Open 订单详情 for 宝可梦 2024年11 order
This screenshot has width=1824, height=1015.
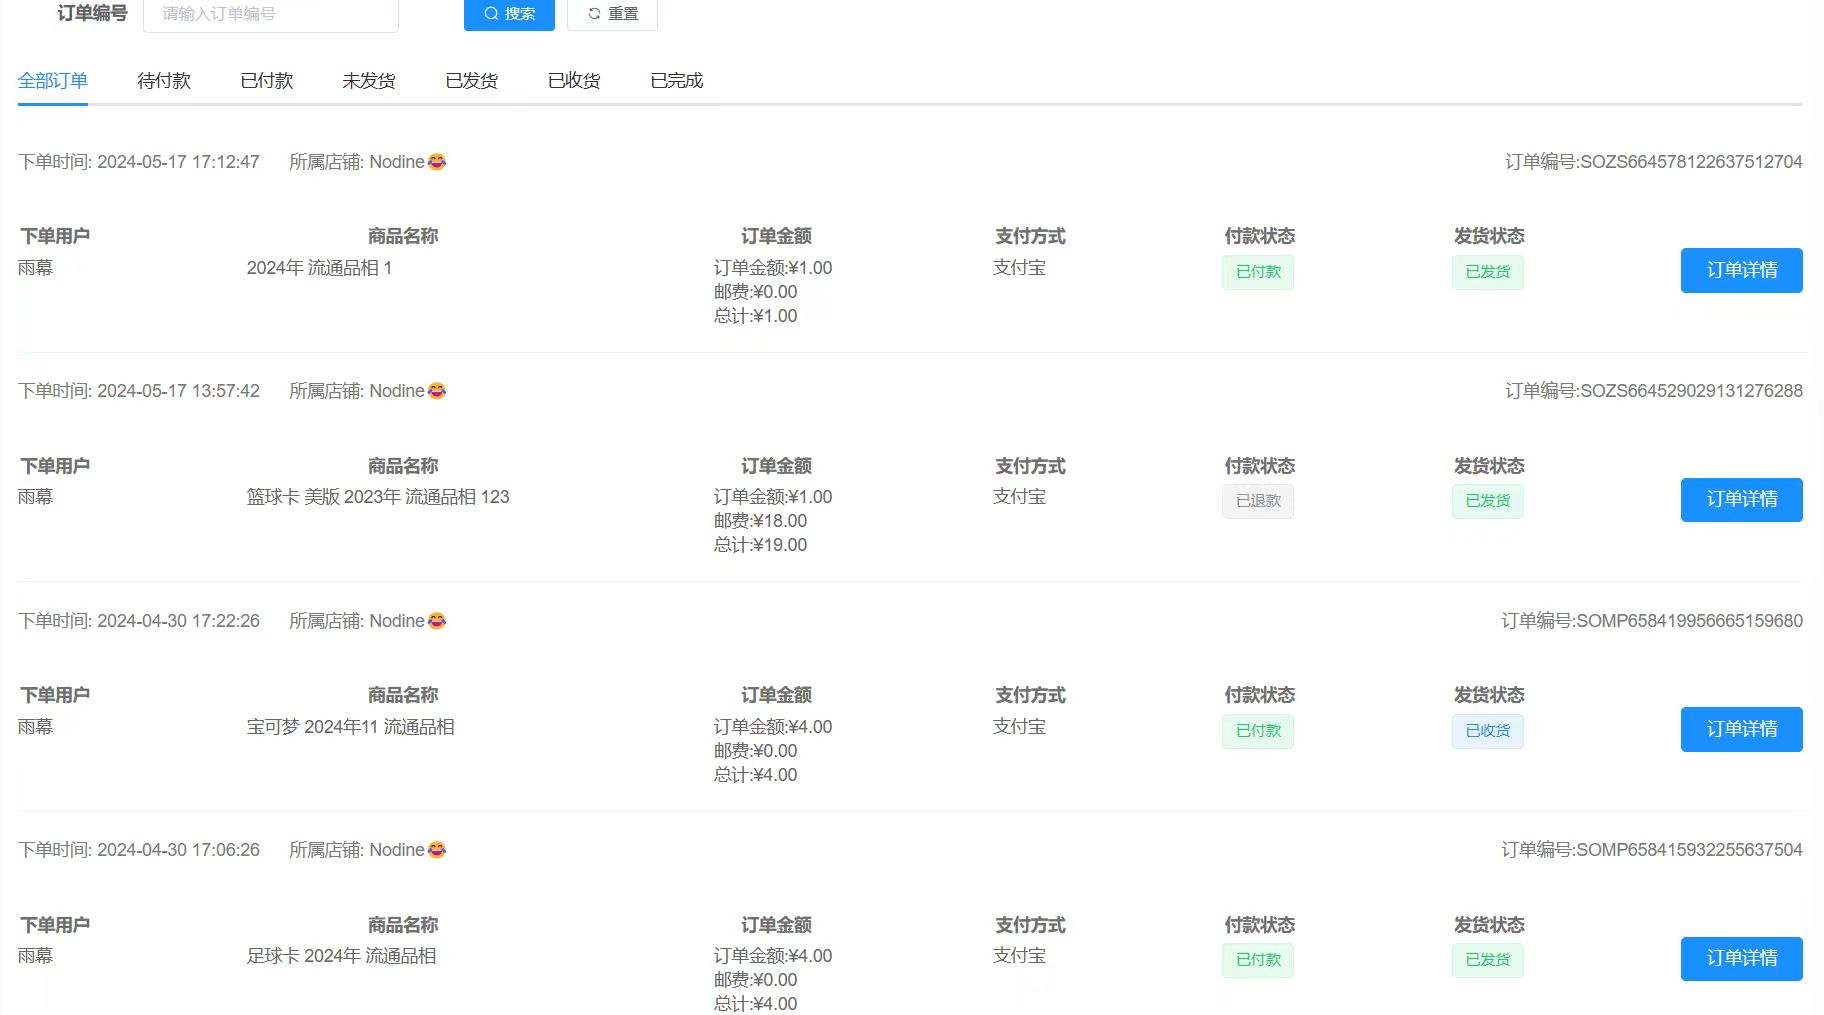tap(1741, 729)
